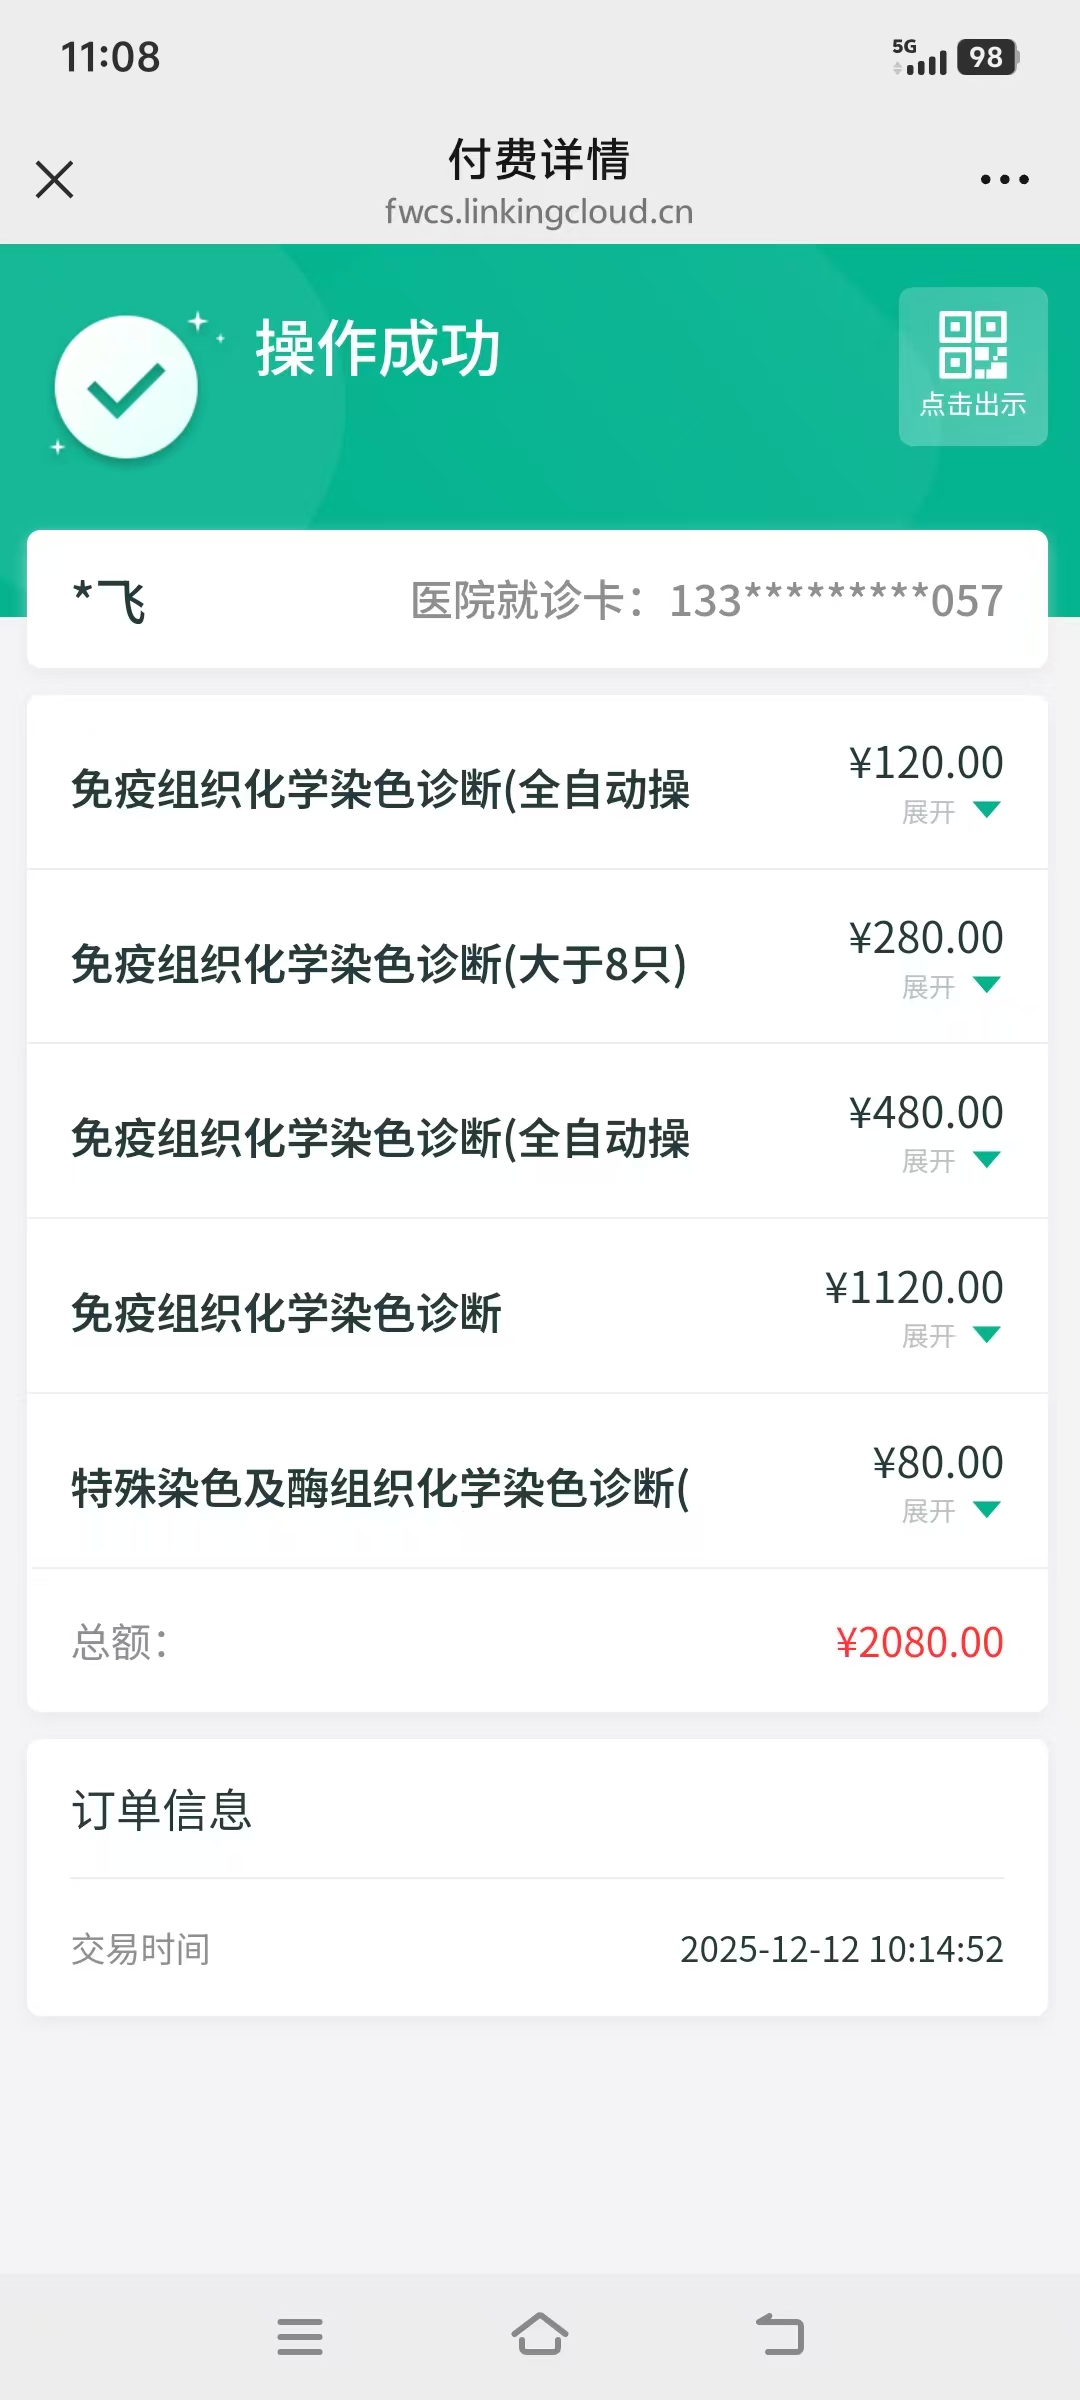This screenshot has height=2400, width=1080.
Task: Expand the ¥1120.00 charge details
Action: coord(950,1336)
